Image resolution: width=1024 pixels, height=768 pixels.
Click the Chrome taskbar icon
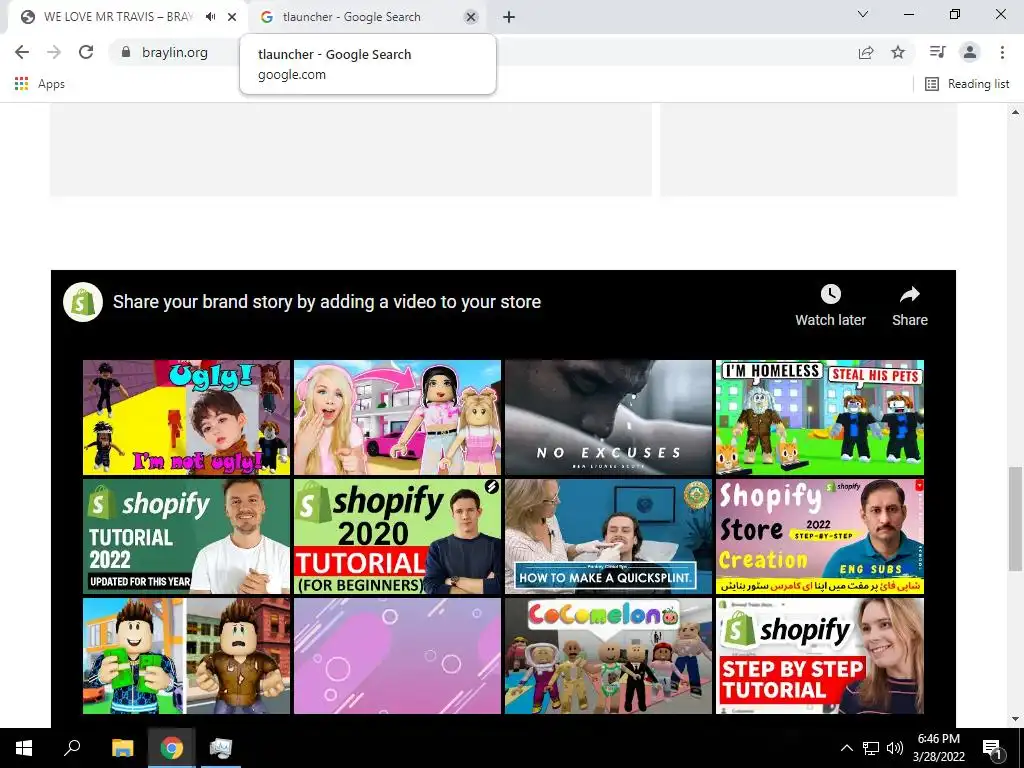click(172, 748)
